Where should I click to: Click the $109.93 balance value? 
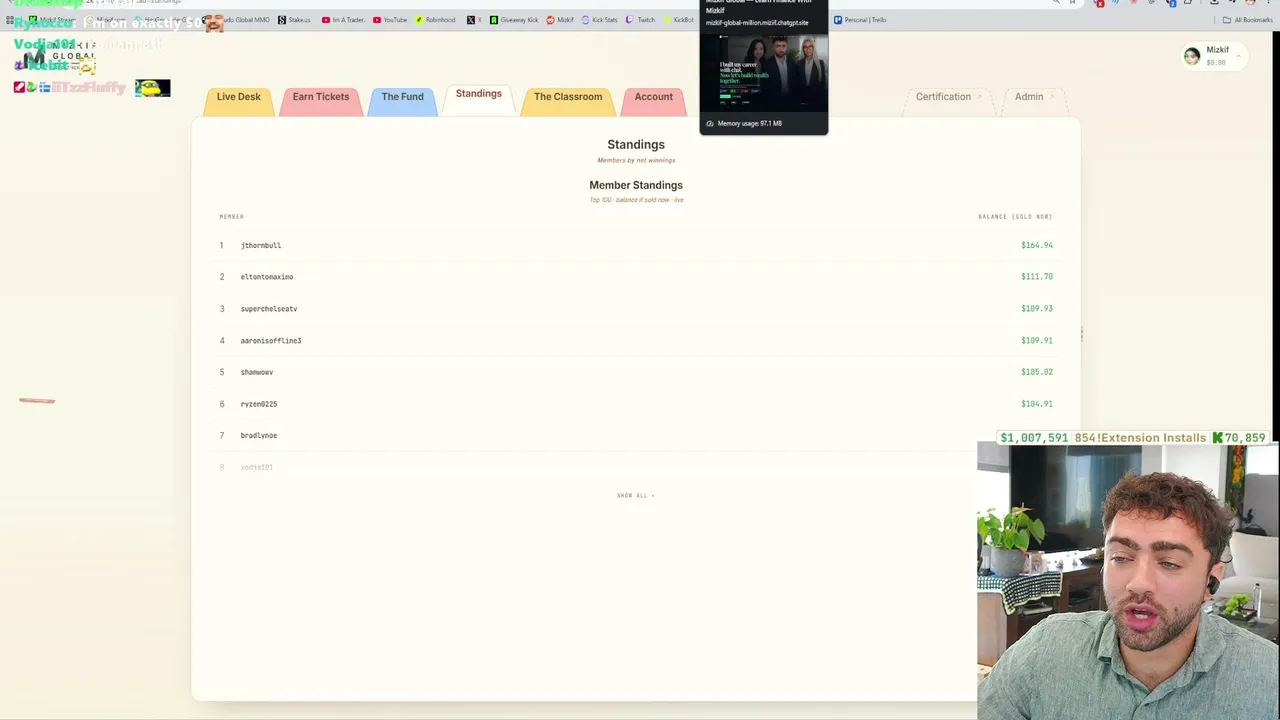pyautogui.click(x=1037, y=309)
